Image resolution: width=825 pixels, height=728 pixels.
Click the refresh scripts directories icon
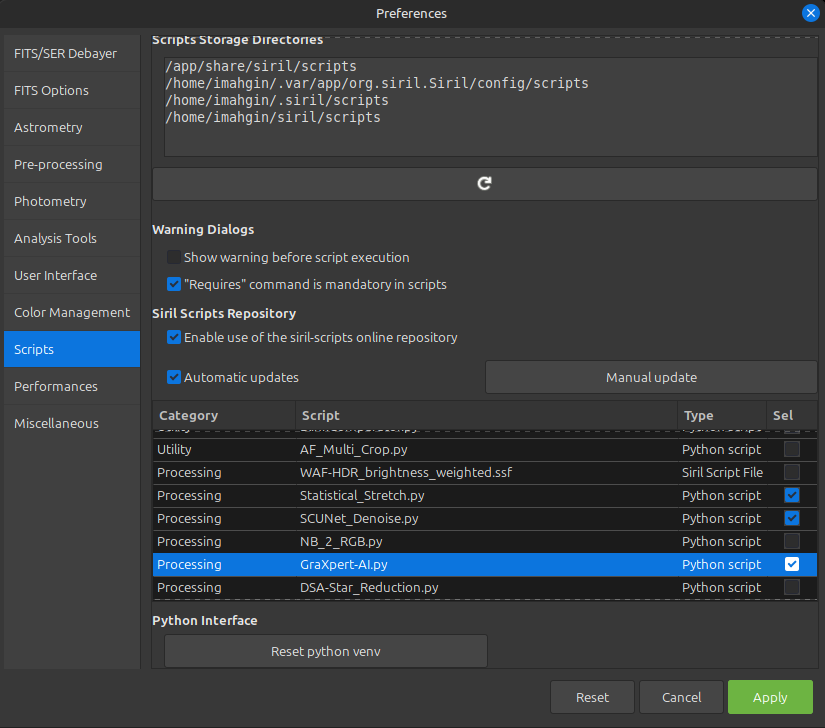[x=484, y=184]
